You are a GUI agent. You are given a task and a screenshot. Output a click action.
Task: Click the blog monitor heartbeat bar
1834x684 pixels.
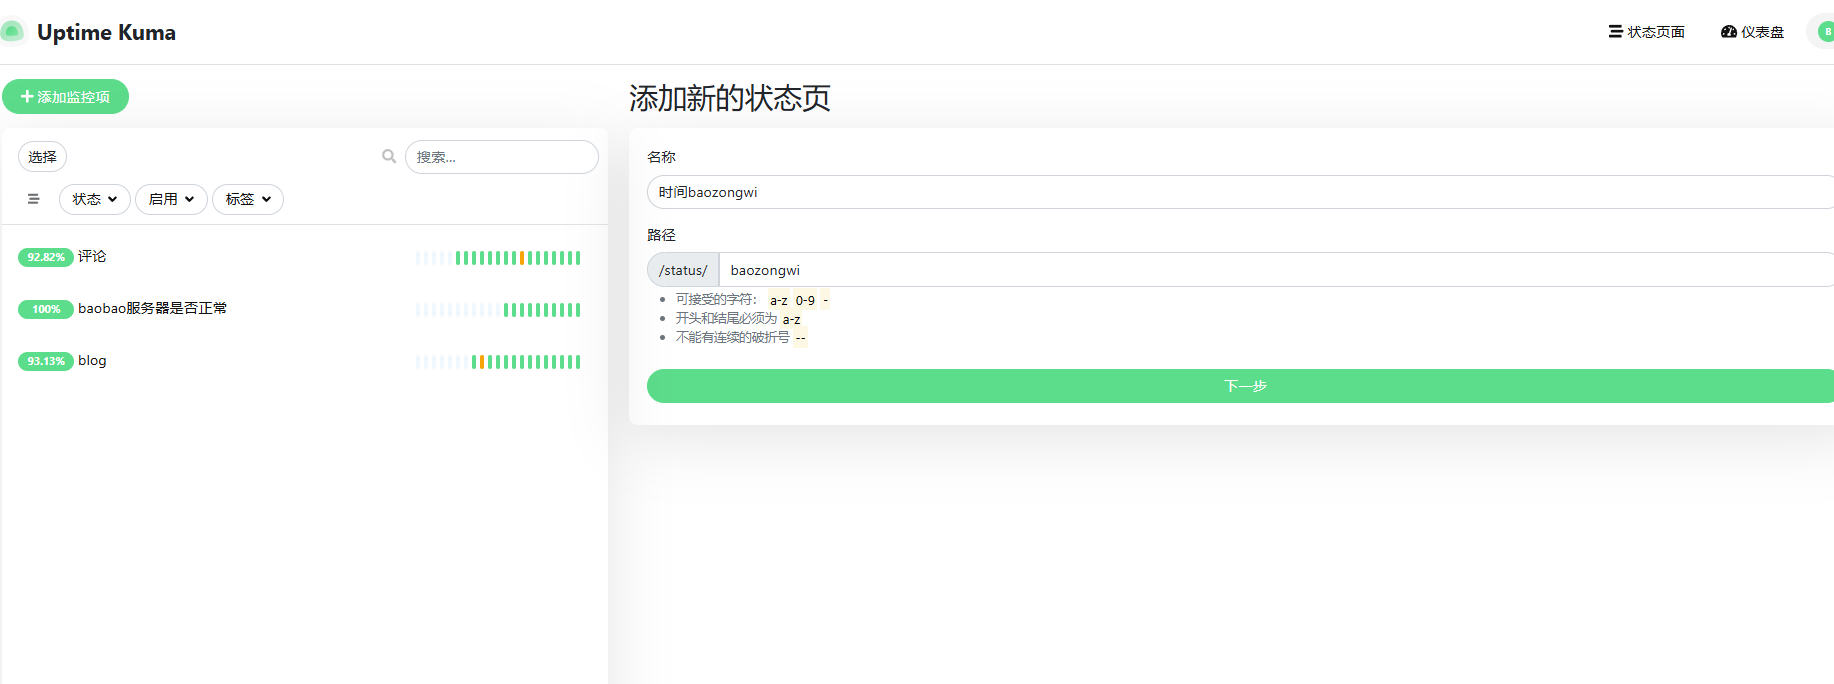tap(498, 362)
